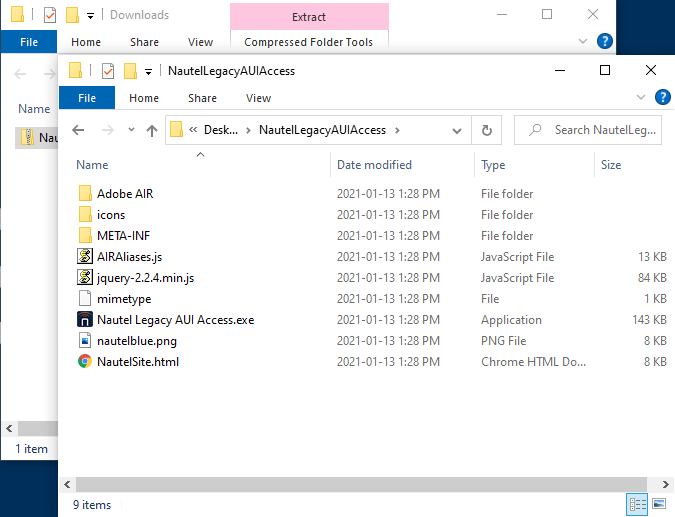Click Desk... breadcrumb in address bar
This screenshot has width=675, height=517.
(221, 130)
